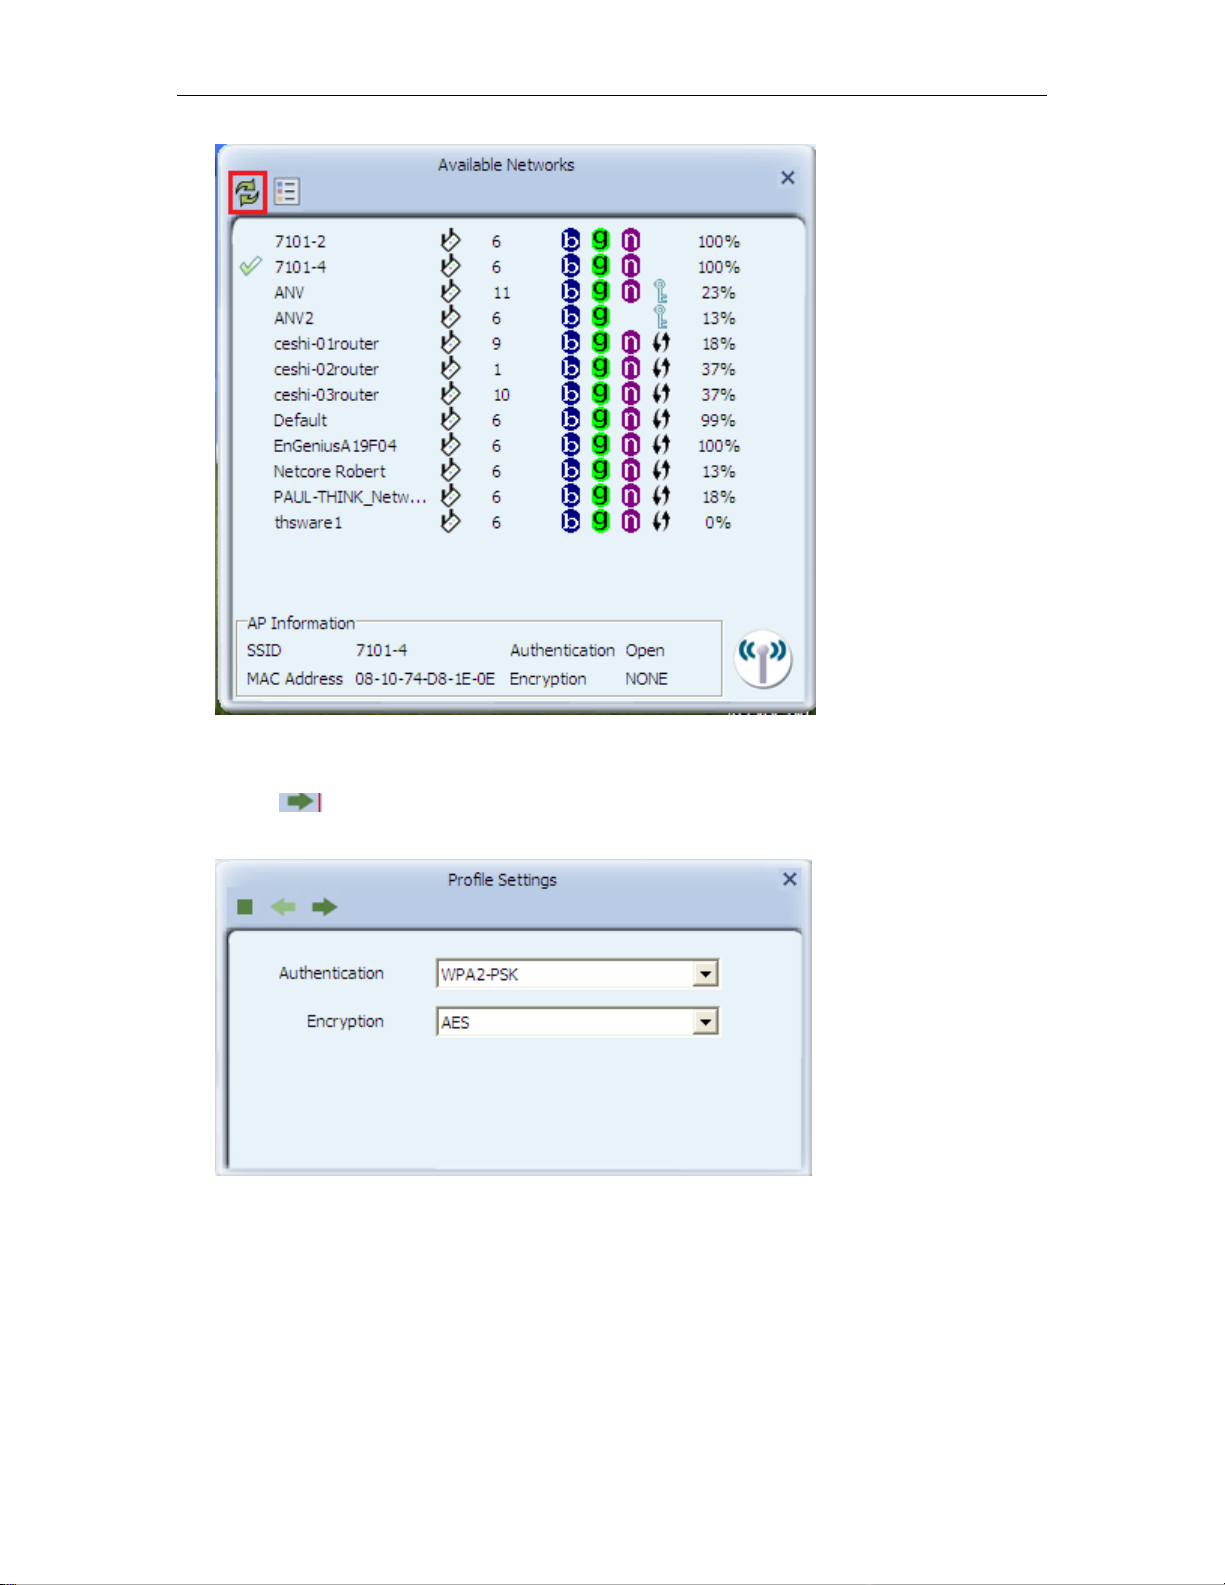The height and width of the screenshot is (1585, 1225).
Task: Click the profile list icon beside refresh
Action: tap(287, 191)
